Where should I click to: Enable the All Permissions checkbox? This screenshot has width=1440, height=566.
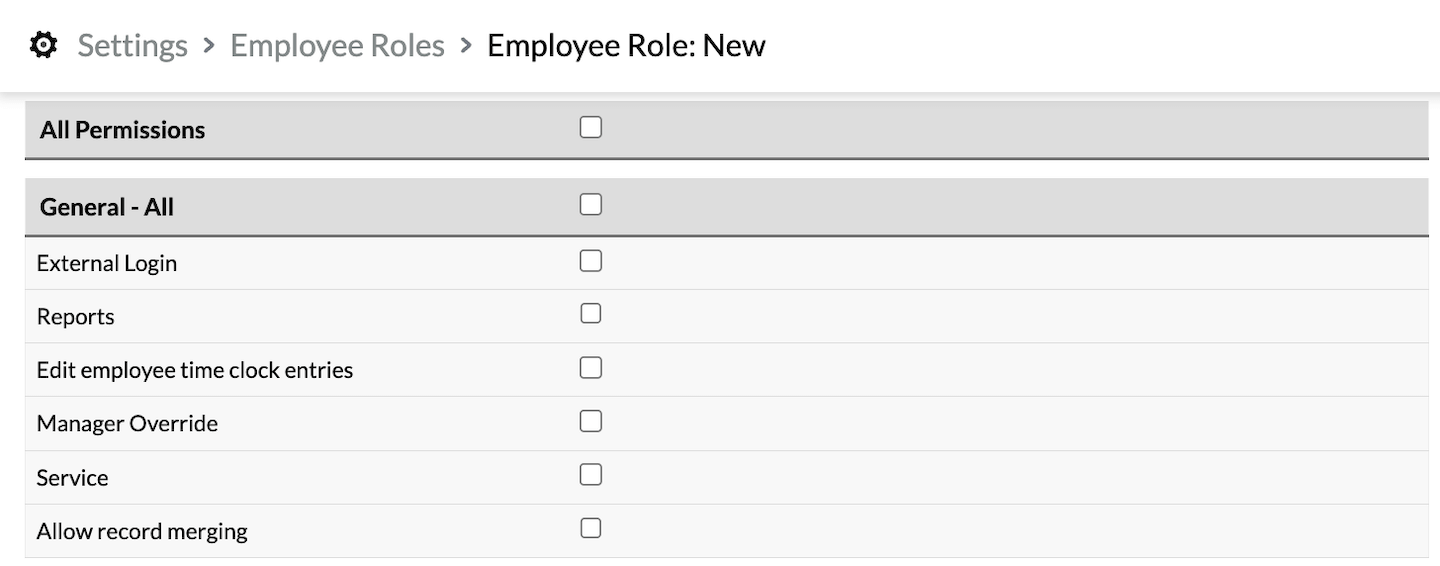[x=591, y=127]
